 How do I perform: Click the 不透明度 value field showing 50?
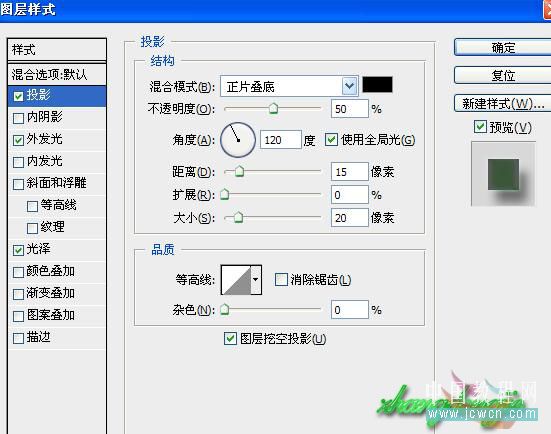(349, 109)
